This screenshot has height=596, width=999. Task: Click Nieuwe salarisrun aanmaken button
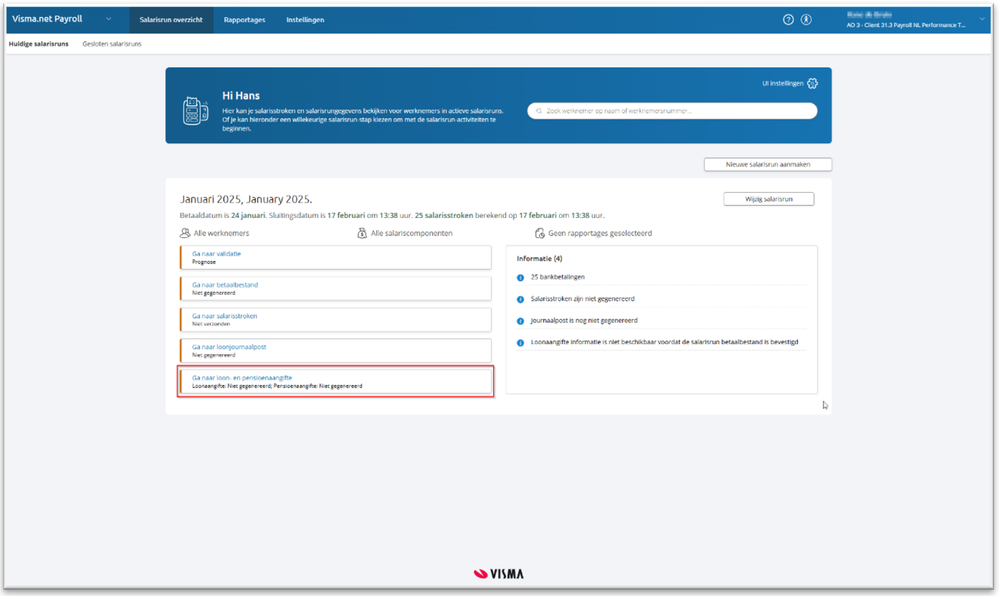point(768,164)
